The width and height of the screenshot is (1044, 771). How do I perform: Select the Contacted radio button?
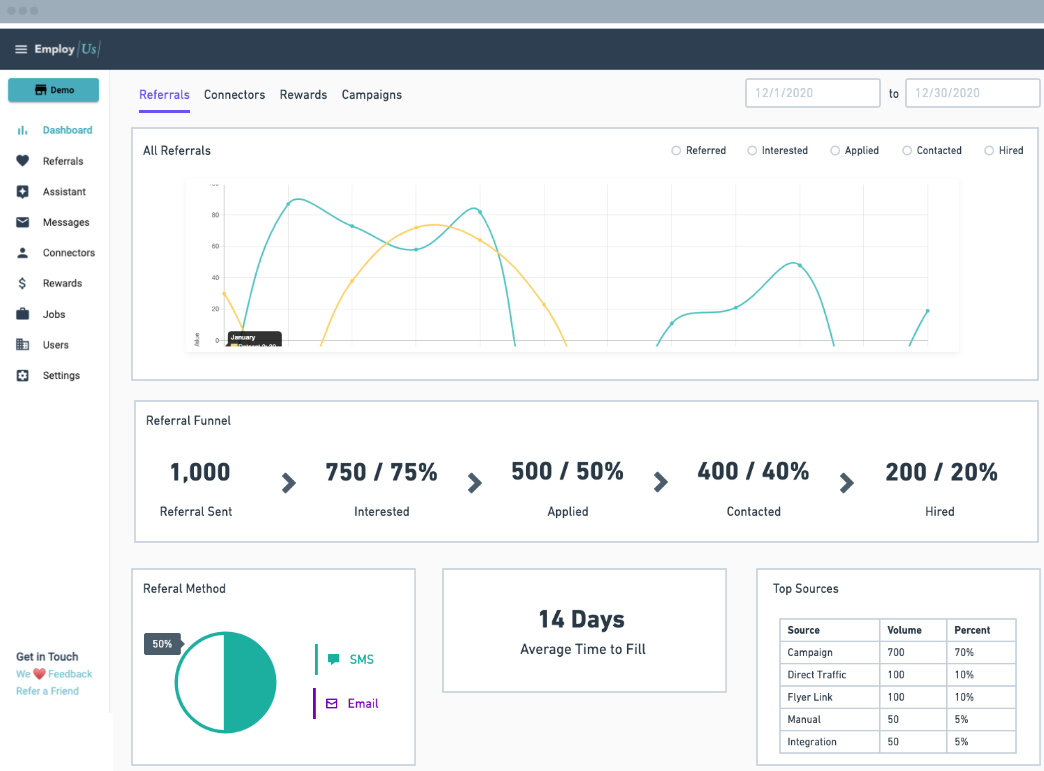907,150
